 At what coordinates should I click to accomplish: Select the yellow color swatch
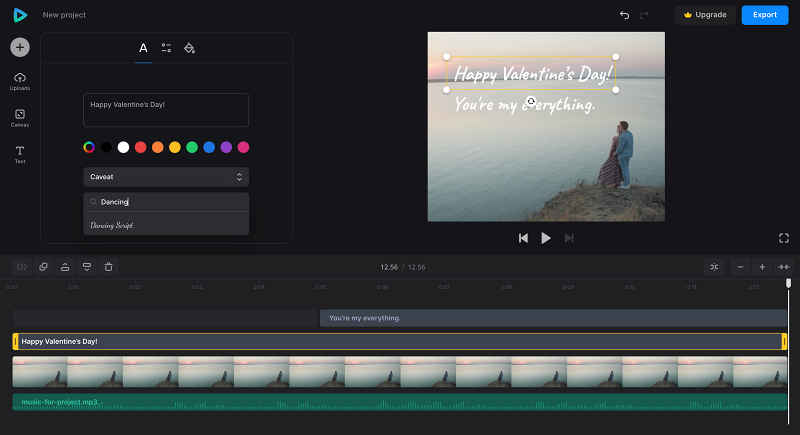tap(175, 147)
